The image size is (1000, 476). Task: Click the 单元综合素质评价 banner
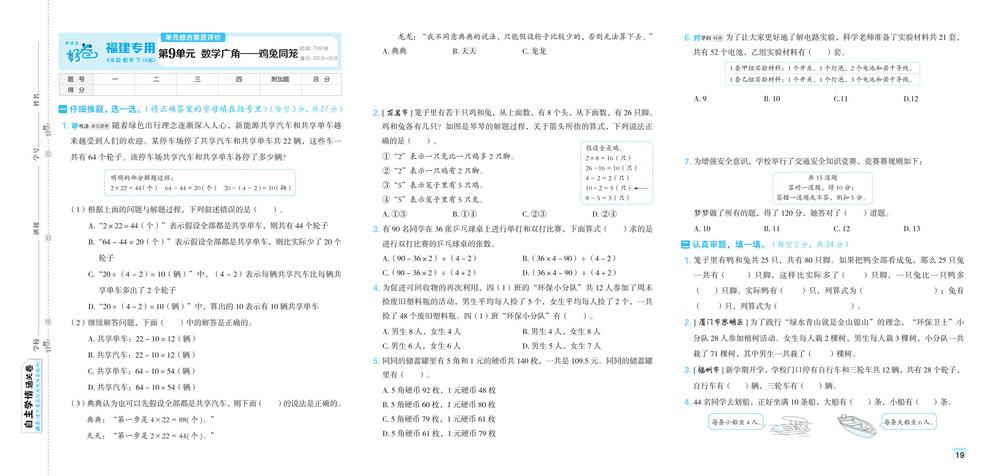[x=195, y=37]
